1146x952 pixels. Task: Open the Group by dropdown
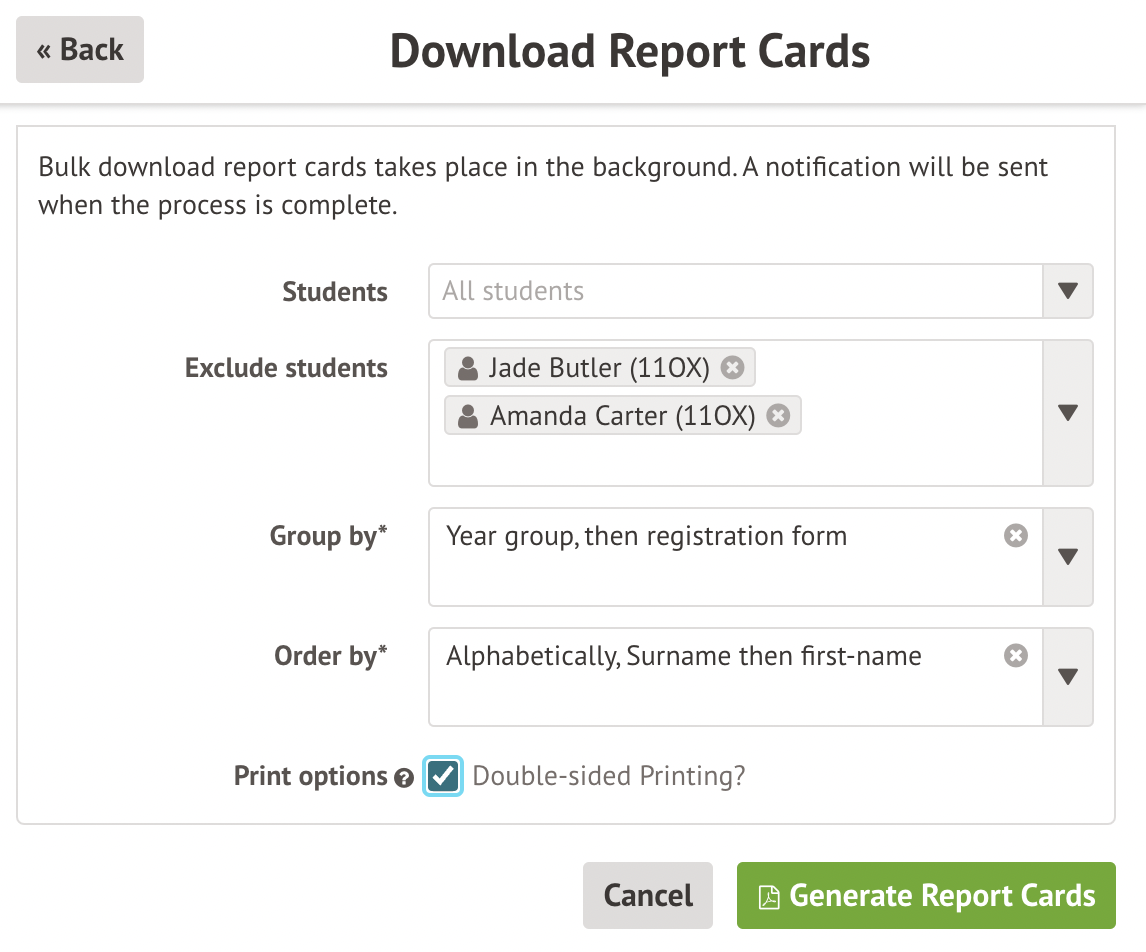tap(1067, 557)
